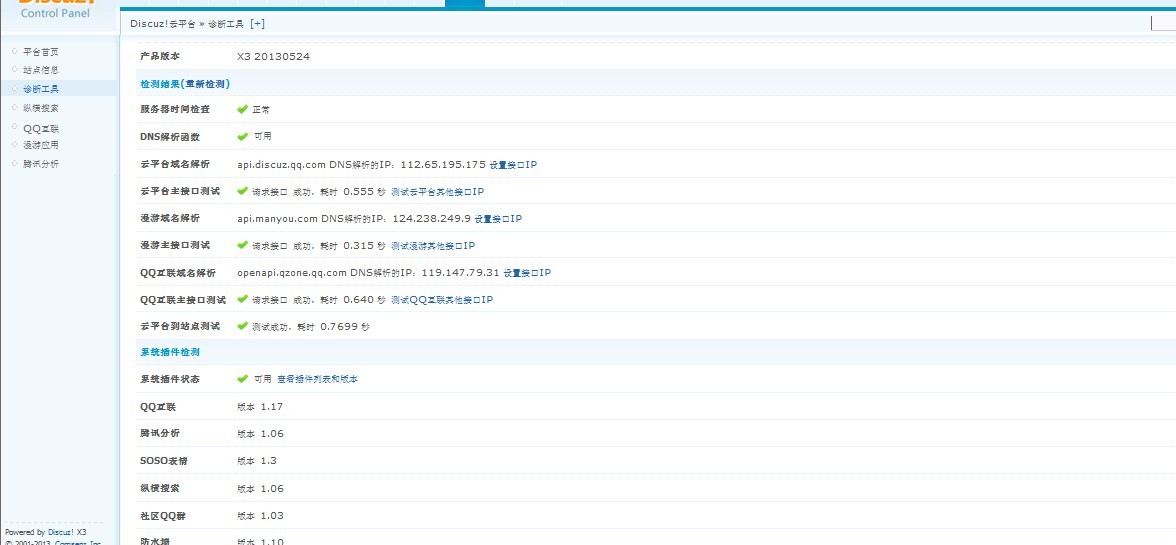Open 查看插件列表和版本 link

tap(317, 379)
